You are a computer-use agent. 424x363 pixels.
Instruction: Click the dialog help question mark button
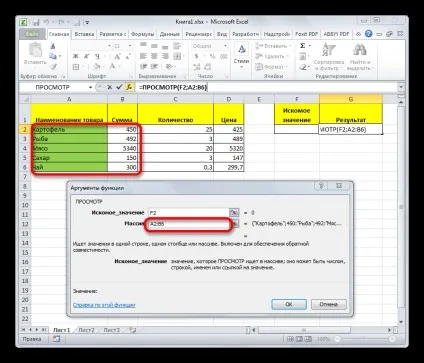click(x=321, y=186)
